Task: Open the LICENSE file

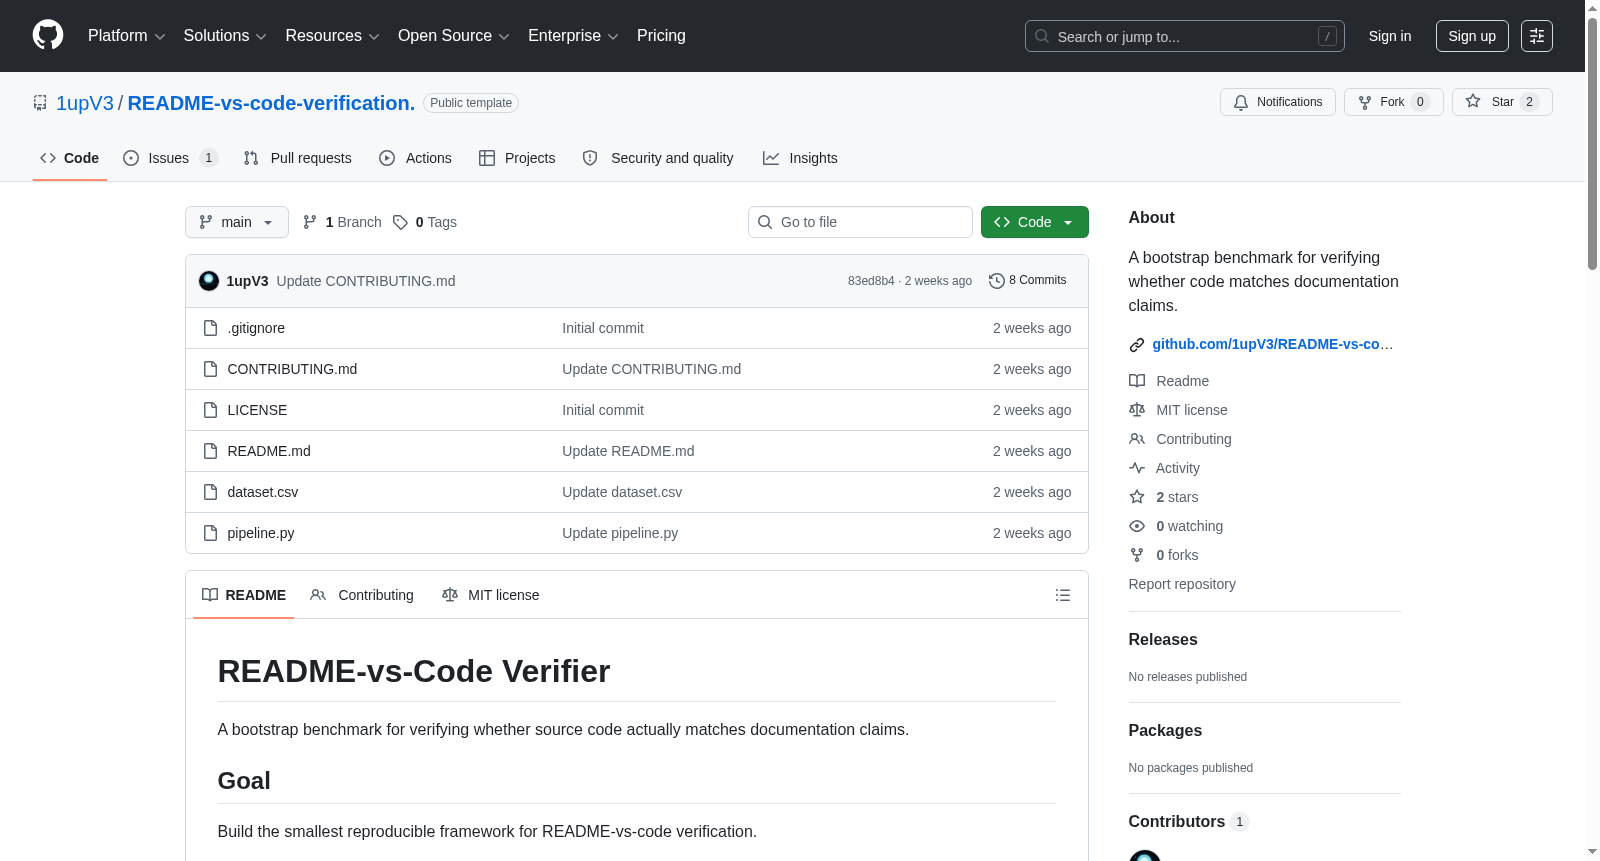Action: (x=257, y=410)
